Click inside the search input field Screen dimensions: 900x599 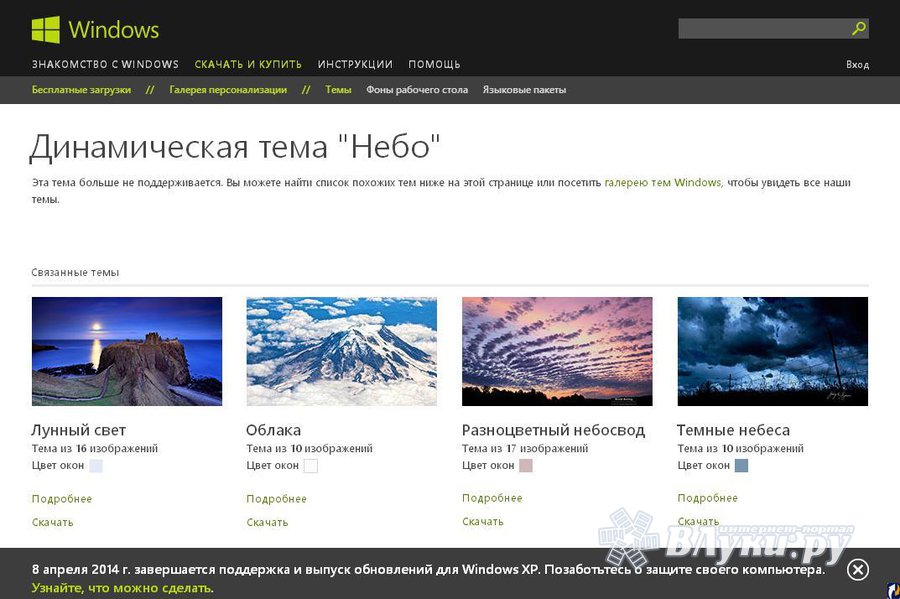762,28
